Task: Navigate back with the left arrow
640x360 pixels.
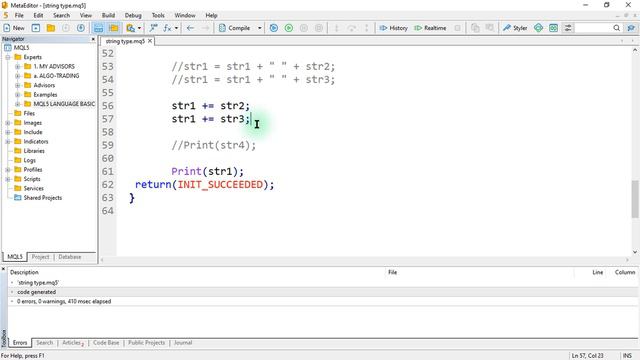Action: [190, 28]
